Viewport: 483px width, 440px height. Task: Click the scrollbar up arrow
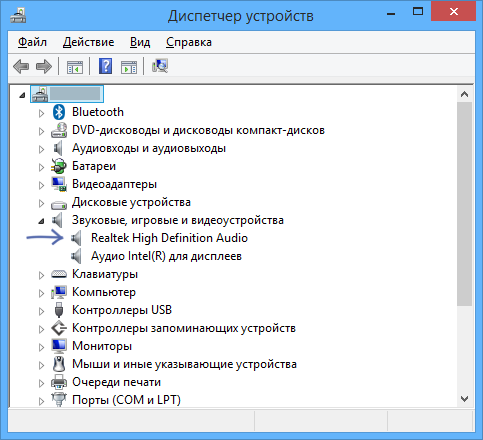click(464, 94)
